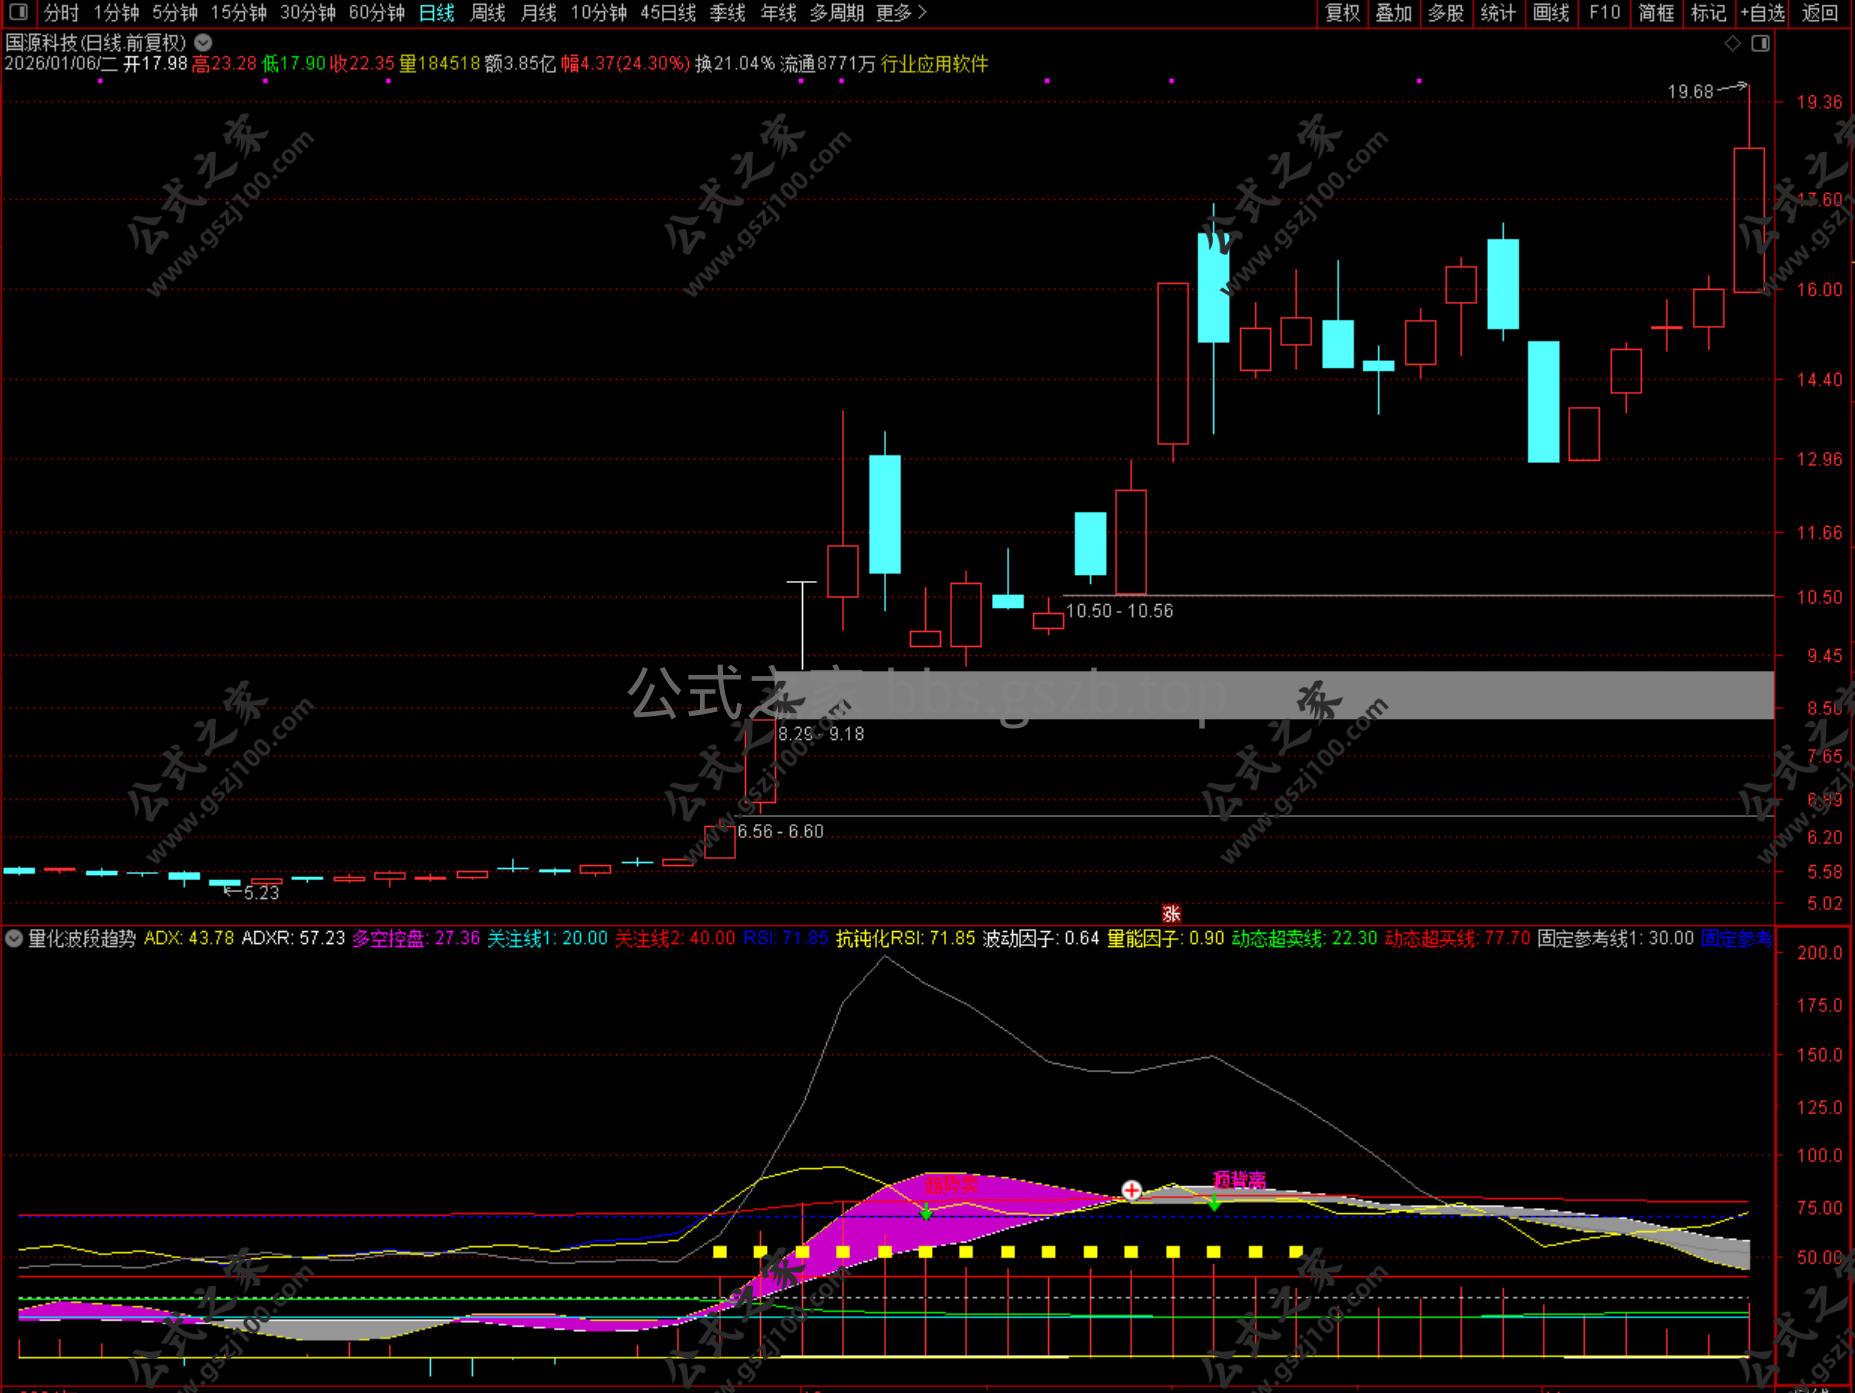
Task: Click the 动态超卖线: 22.30 value
Action: click(1304, 938)
